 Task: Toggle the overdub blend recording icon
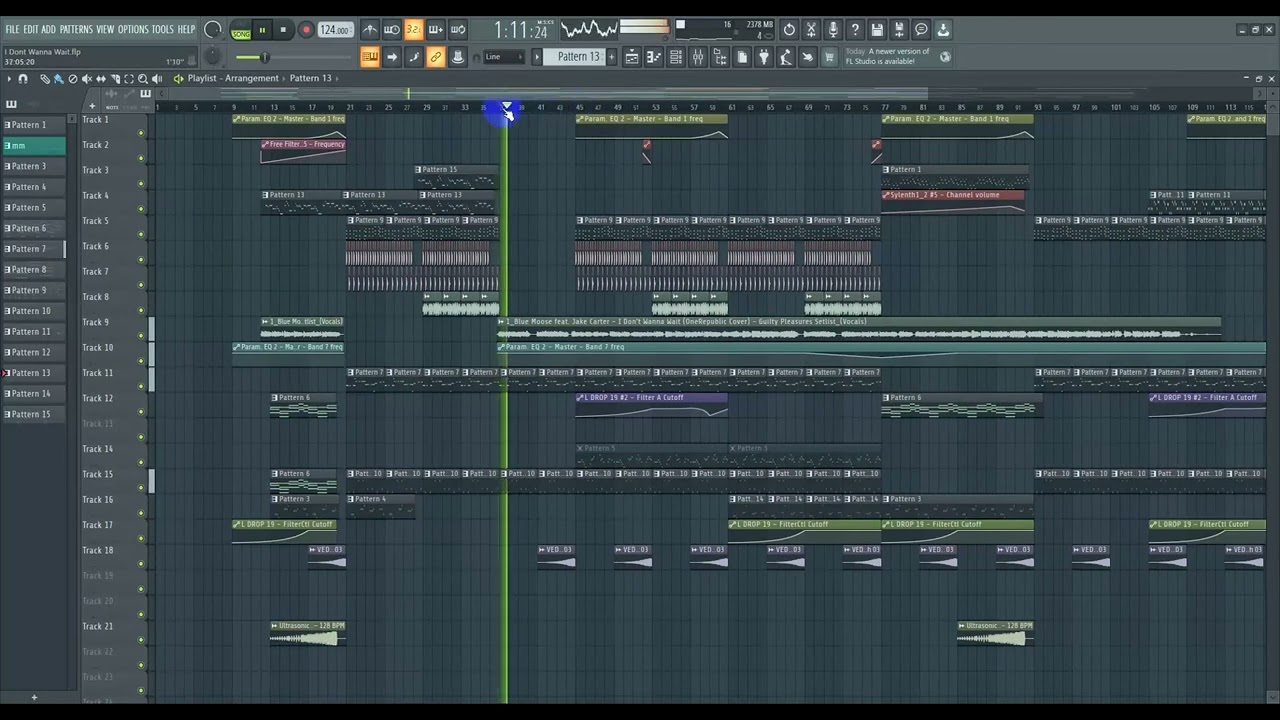[x=435, y=30]
